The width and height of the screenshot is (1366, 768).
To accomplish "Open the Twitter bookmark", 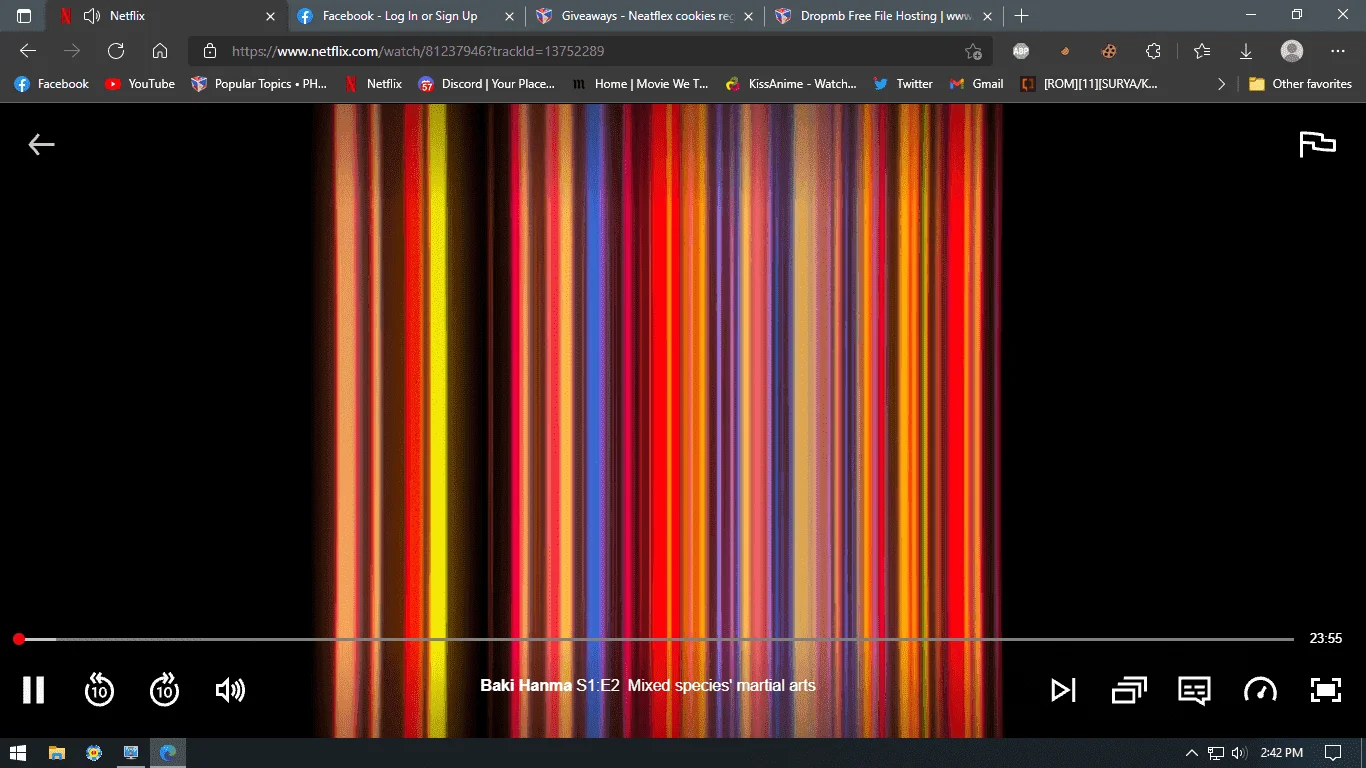I will [x=903, y=84].
